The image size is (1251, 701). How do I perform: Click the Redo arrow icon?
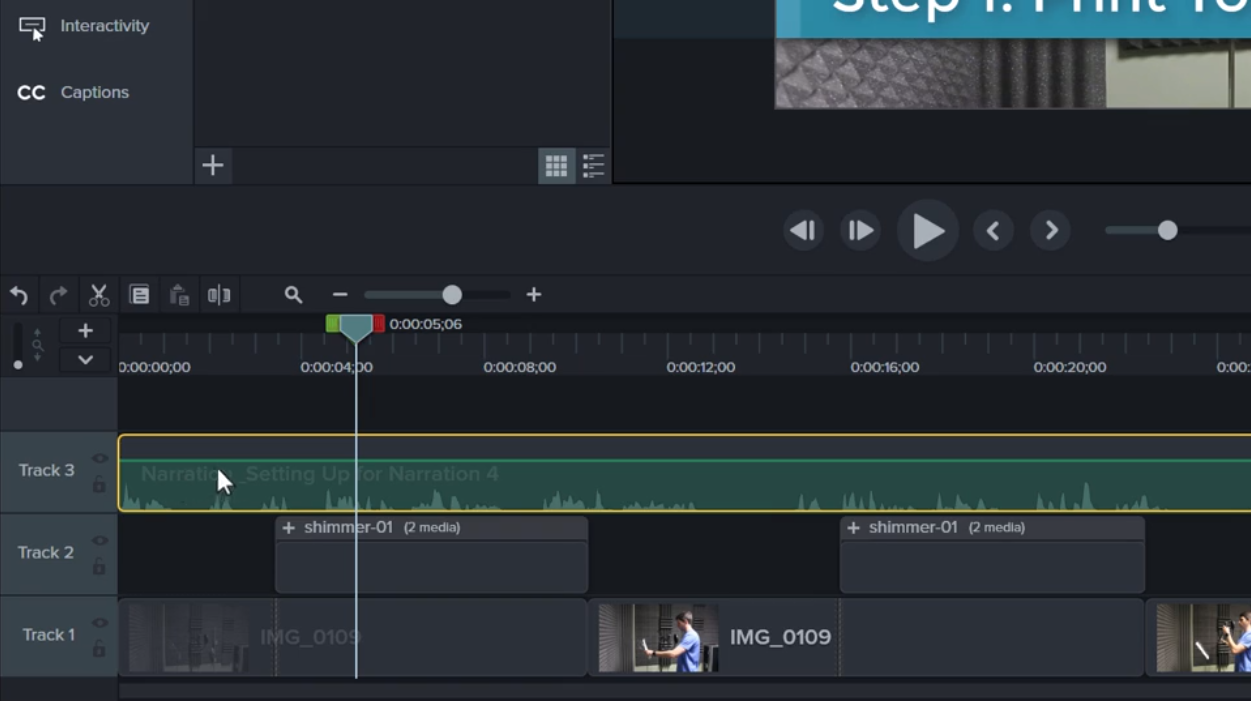(x=59, y=295)
